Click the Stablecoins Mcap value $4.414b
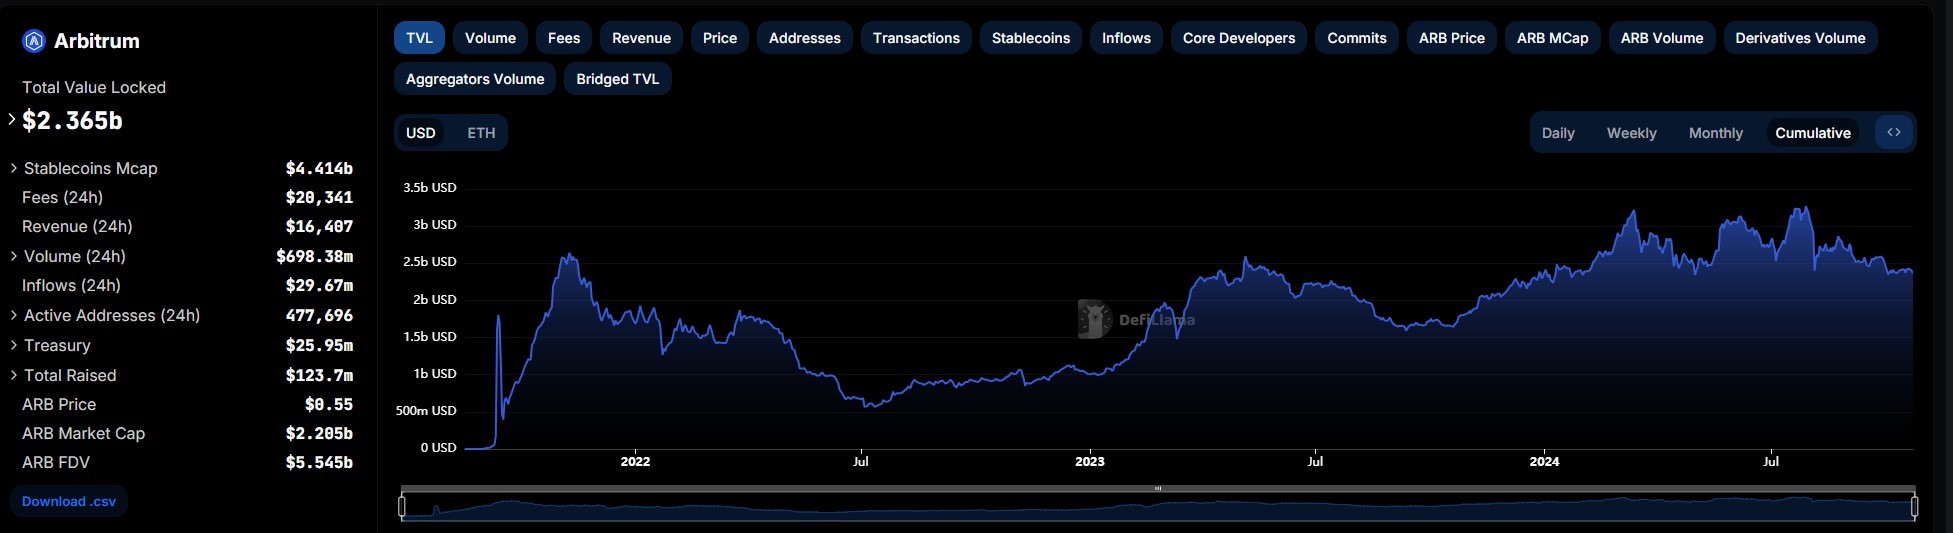 pos(319,168)
